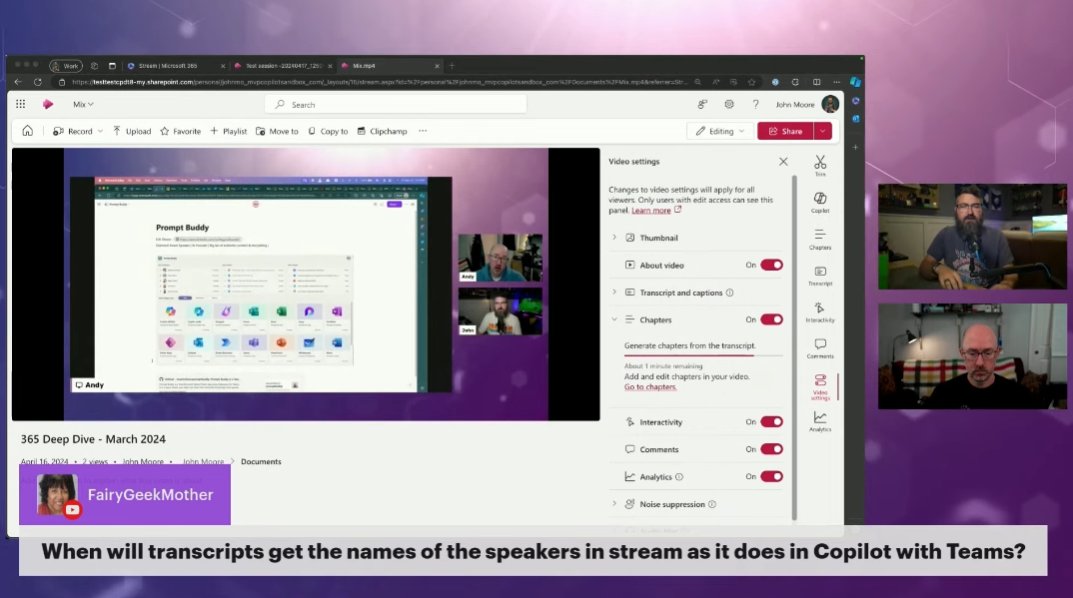
Task: Open Documents breadcrumb link
Action: point(261,462)
